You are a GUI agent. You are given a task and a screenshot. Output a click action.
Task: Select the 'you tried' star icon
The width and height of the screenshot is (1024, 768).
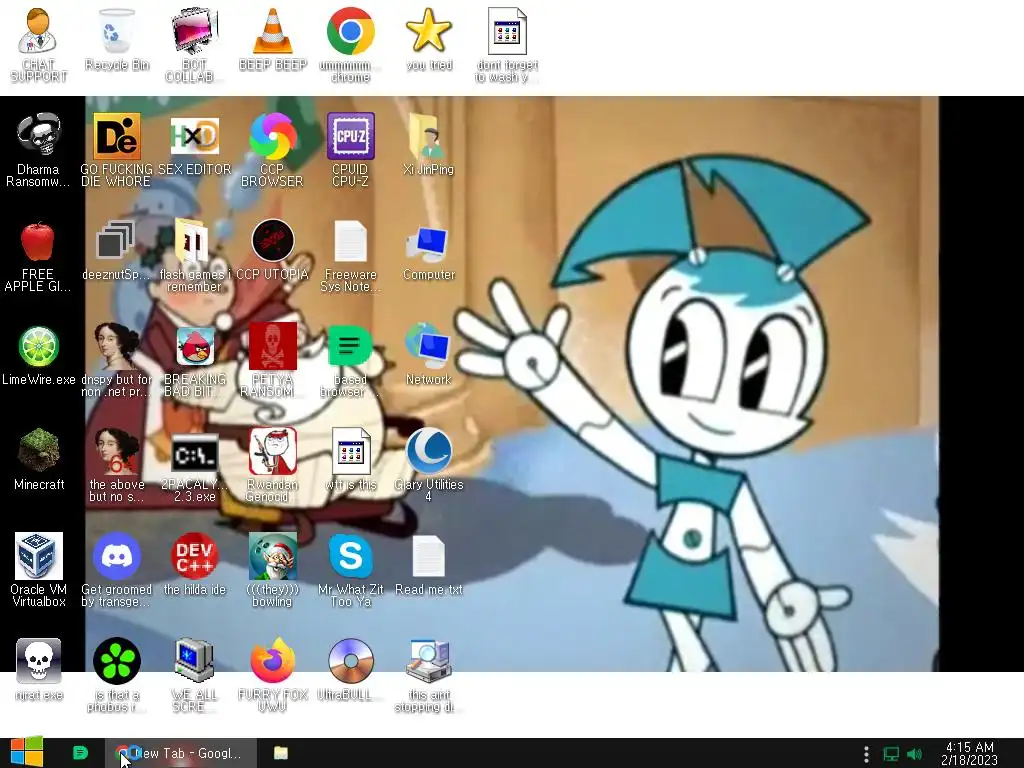pyautogui.click(x=429, y=39)
